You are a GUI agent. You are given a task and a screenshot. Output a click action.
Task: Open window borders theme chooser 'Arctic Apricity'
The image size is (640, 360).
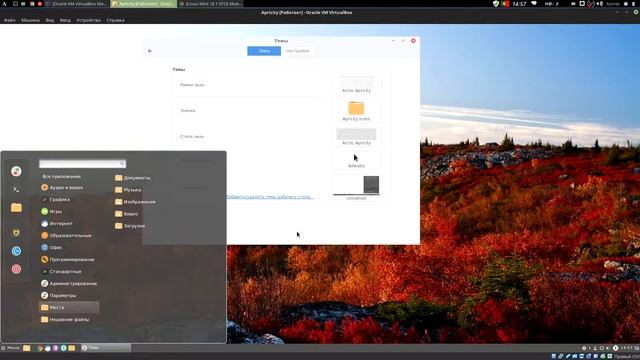356,85
